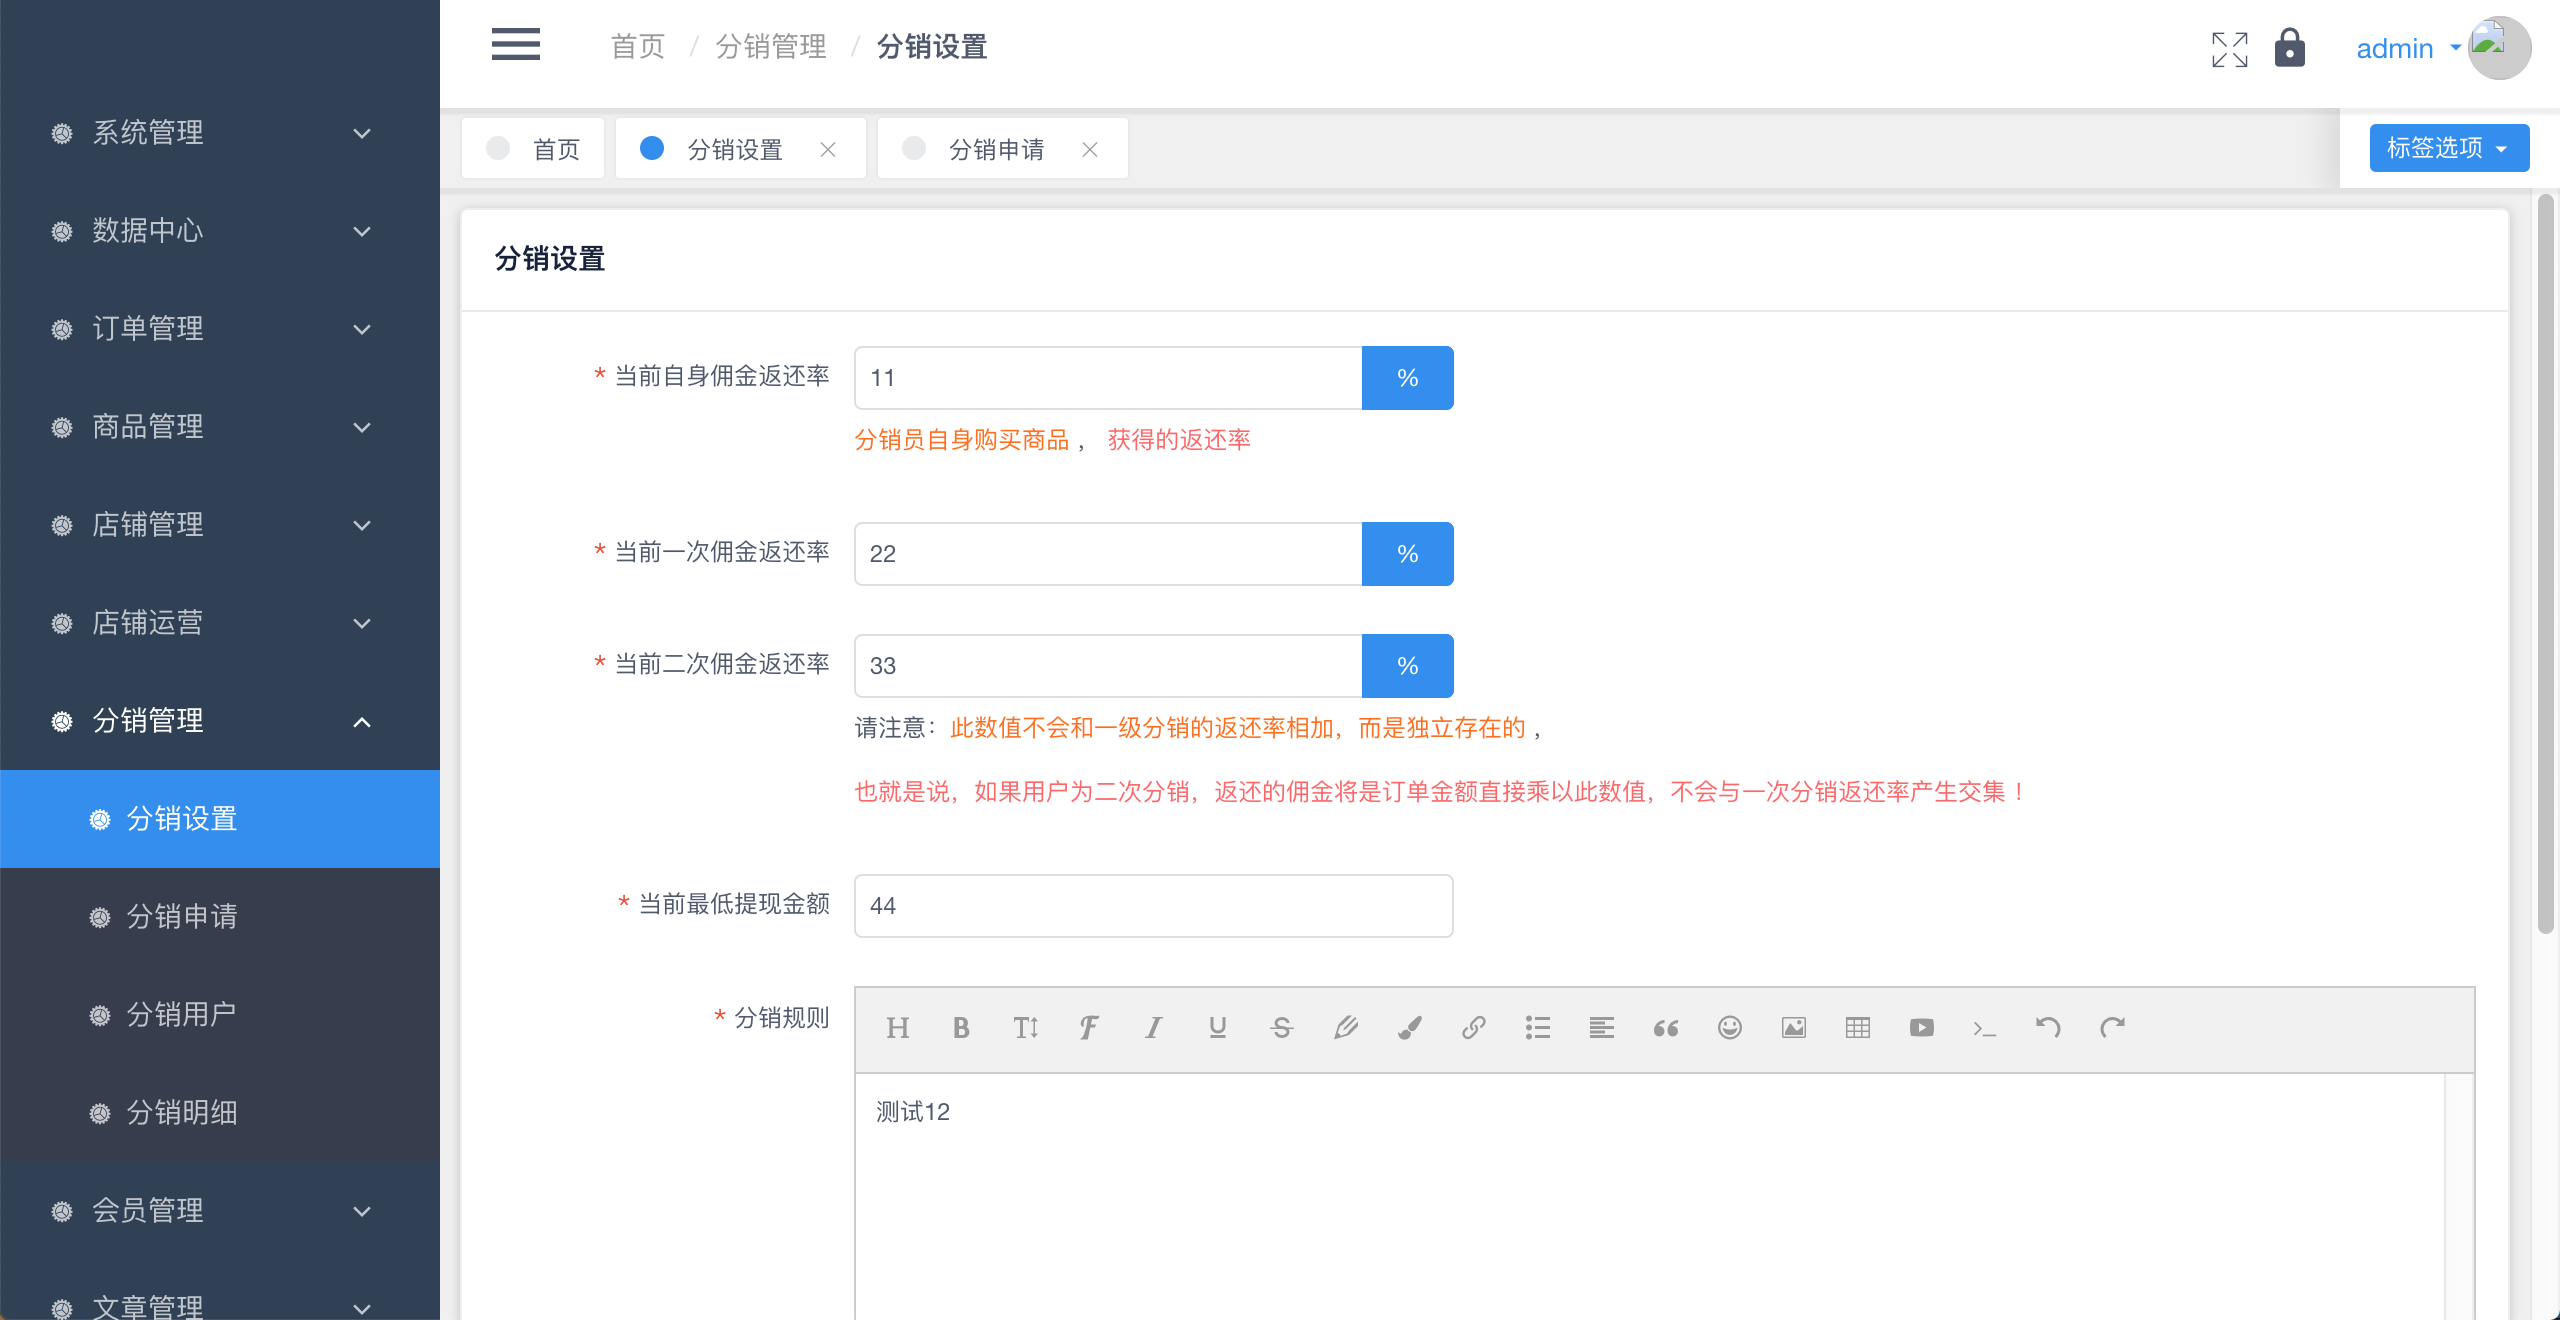Click the lock screen icon

[x=2289, y=48]
